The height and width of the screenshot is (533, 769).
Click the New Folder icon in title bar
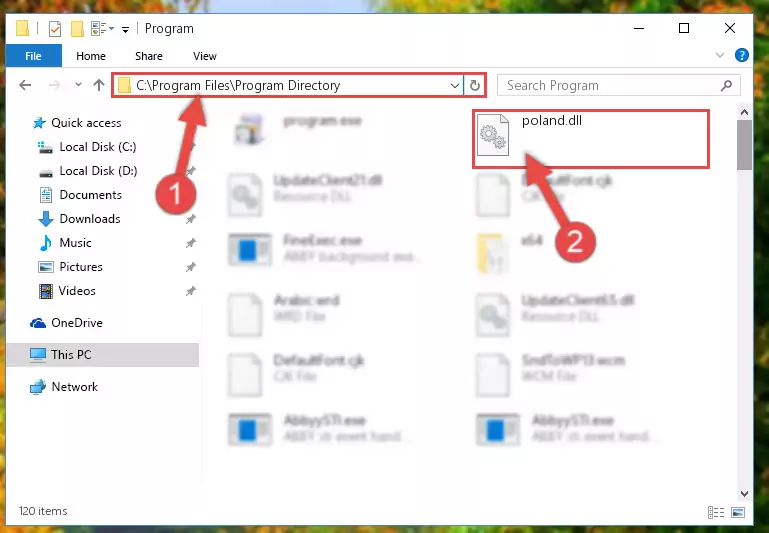tap(77, 29)
